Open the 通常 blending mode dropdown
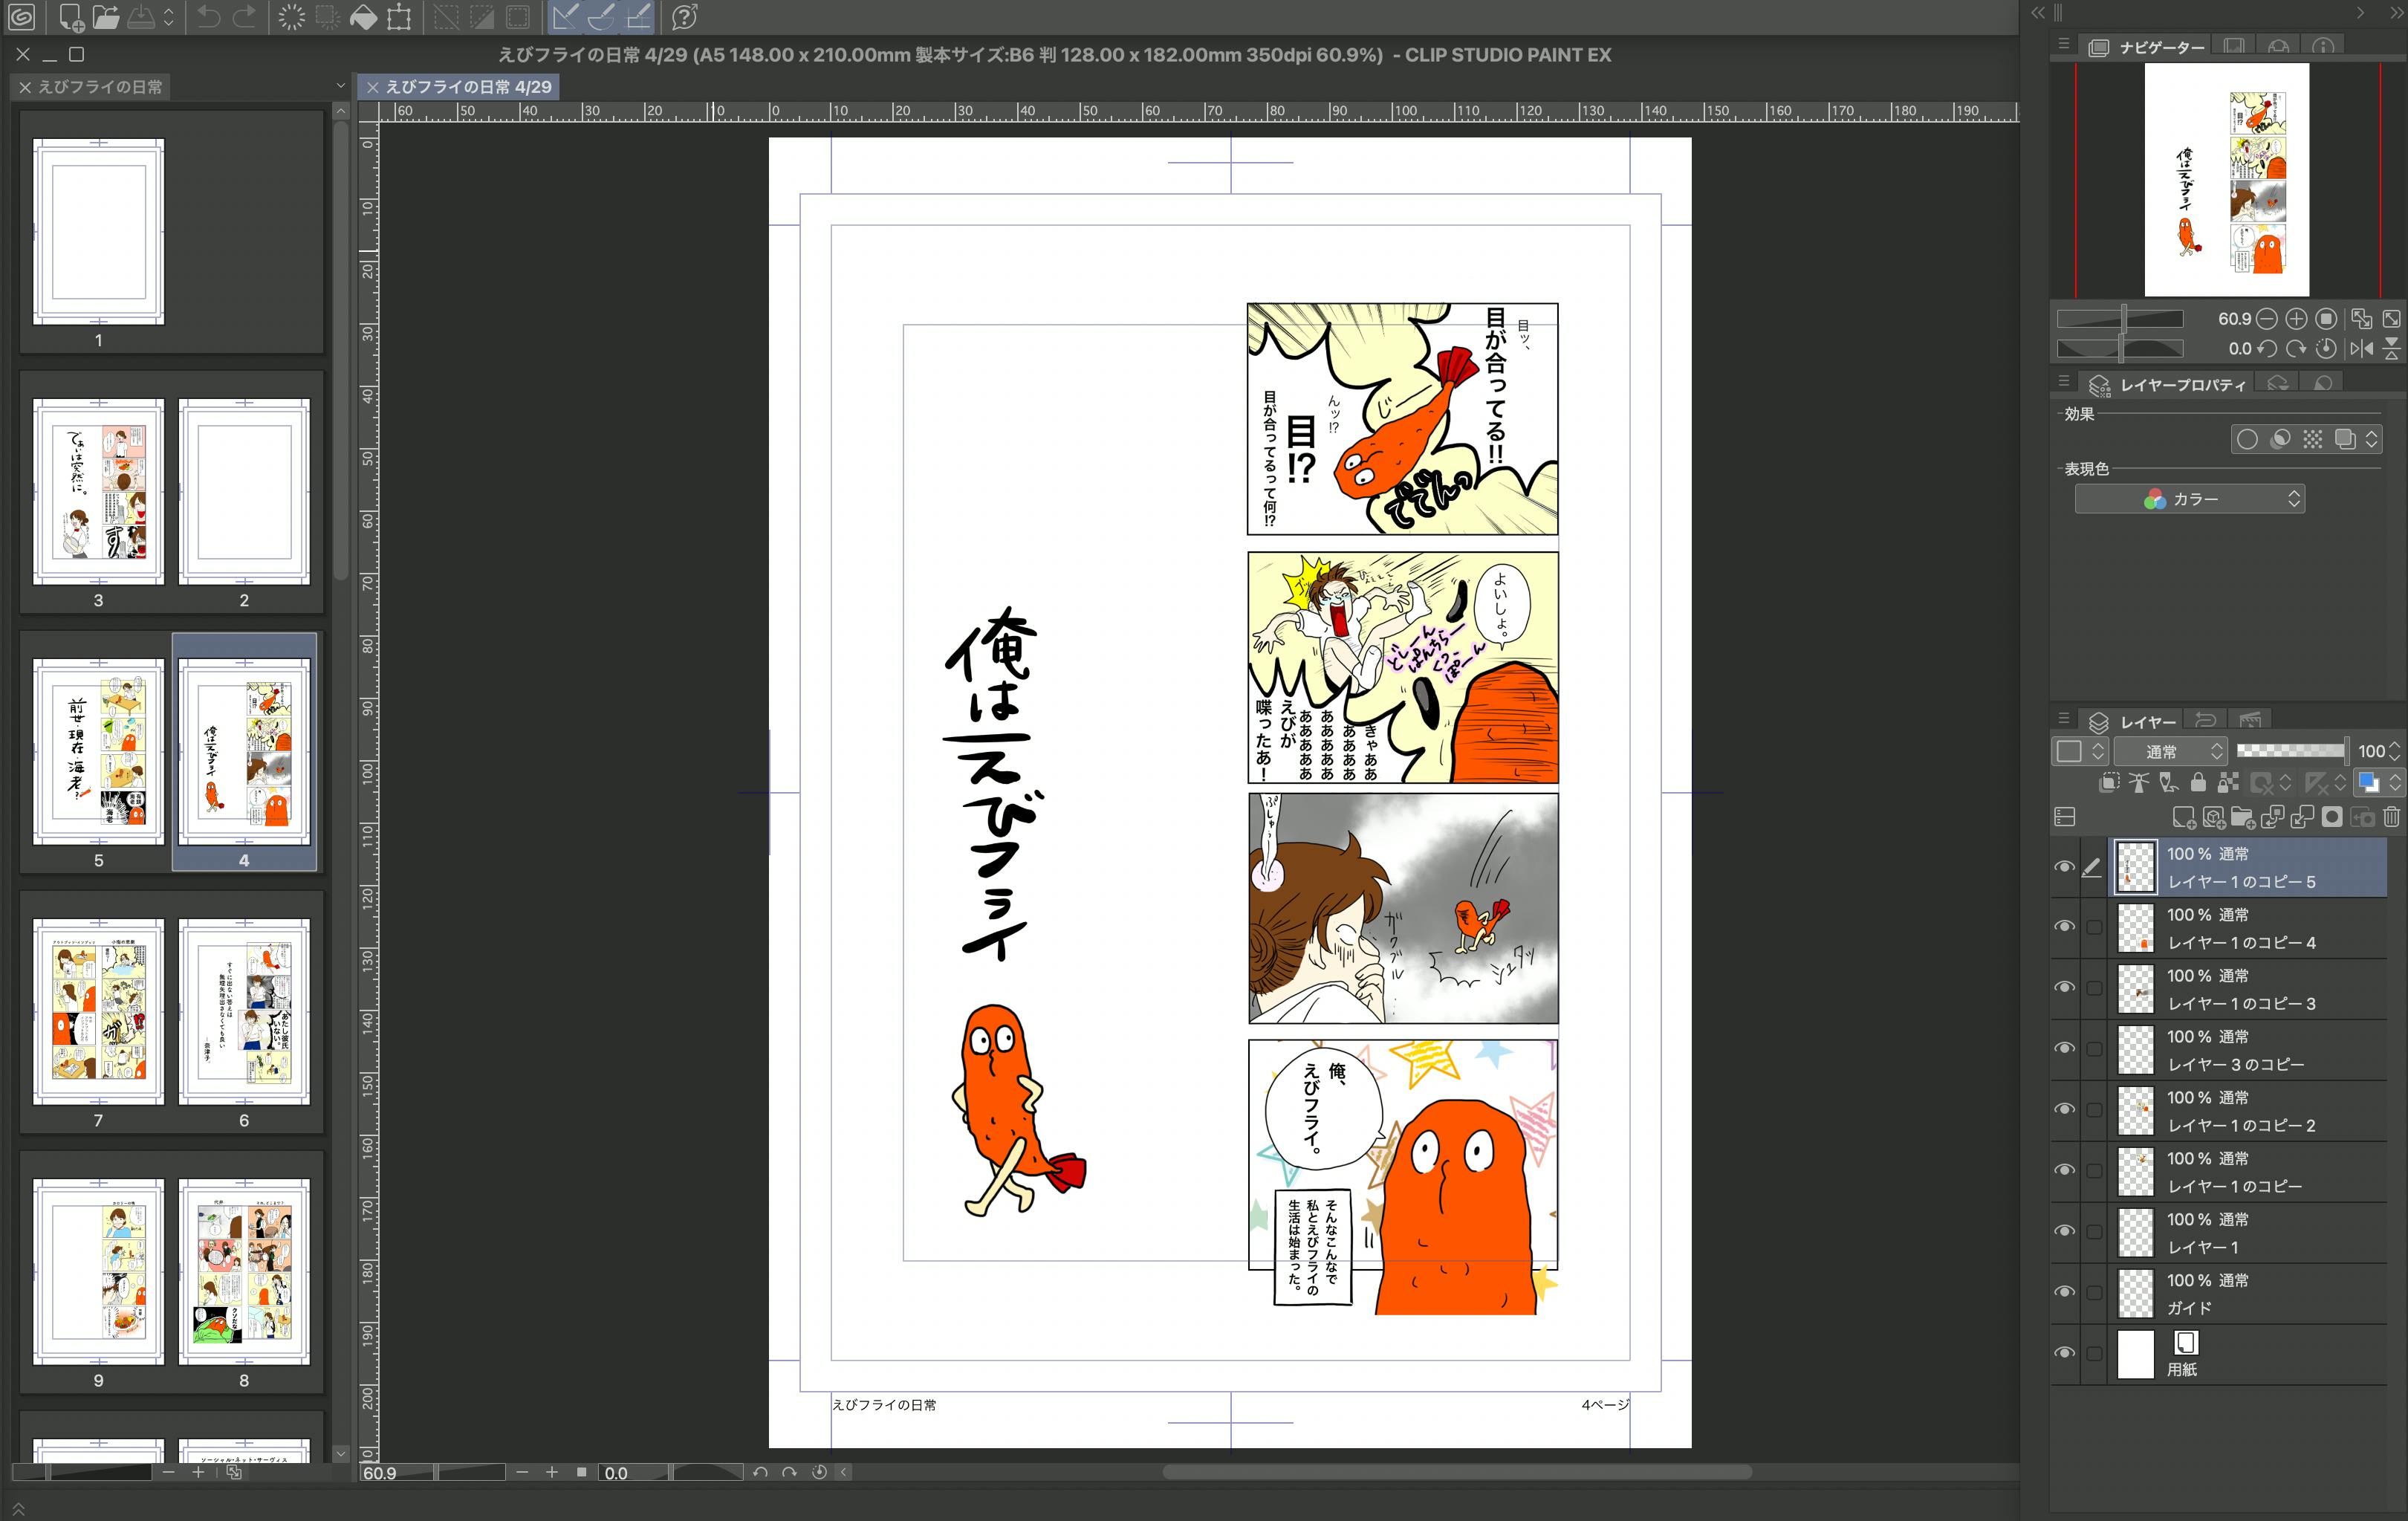The height and width of the screenshot is (1521, 2408). (2171, 751)
